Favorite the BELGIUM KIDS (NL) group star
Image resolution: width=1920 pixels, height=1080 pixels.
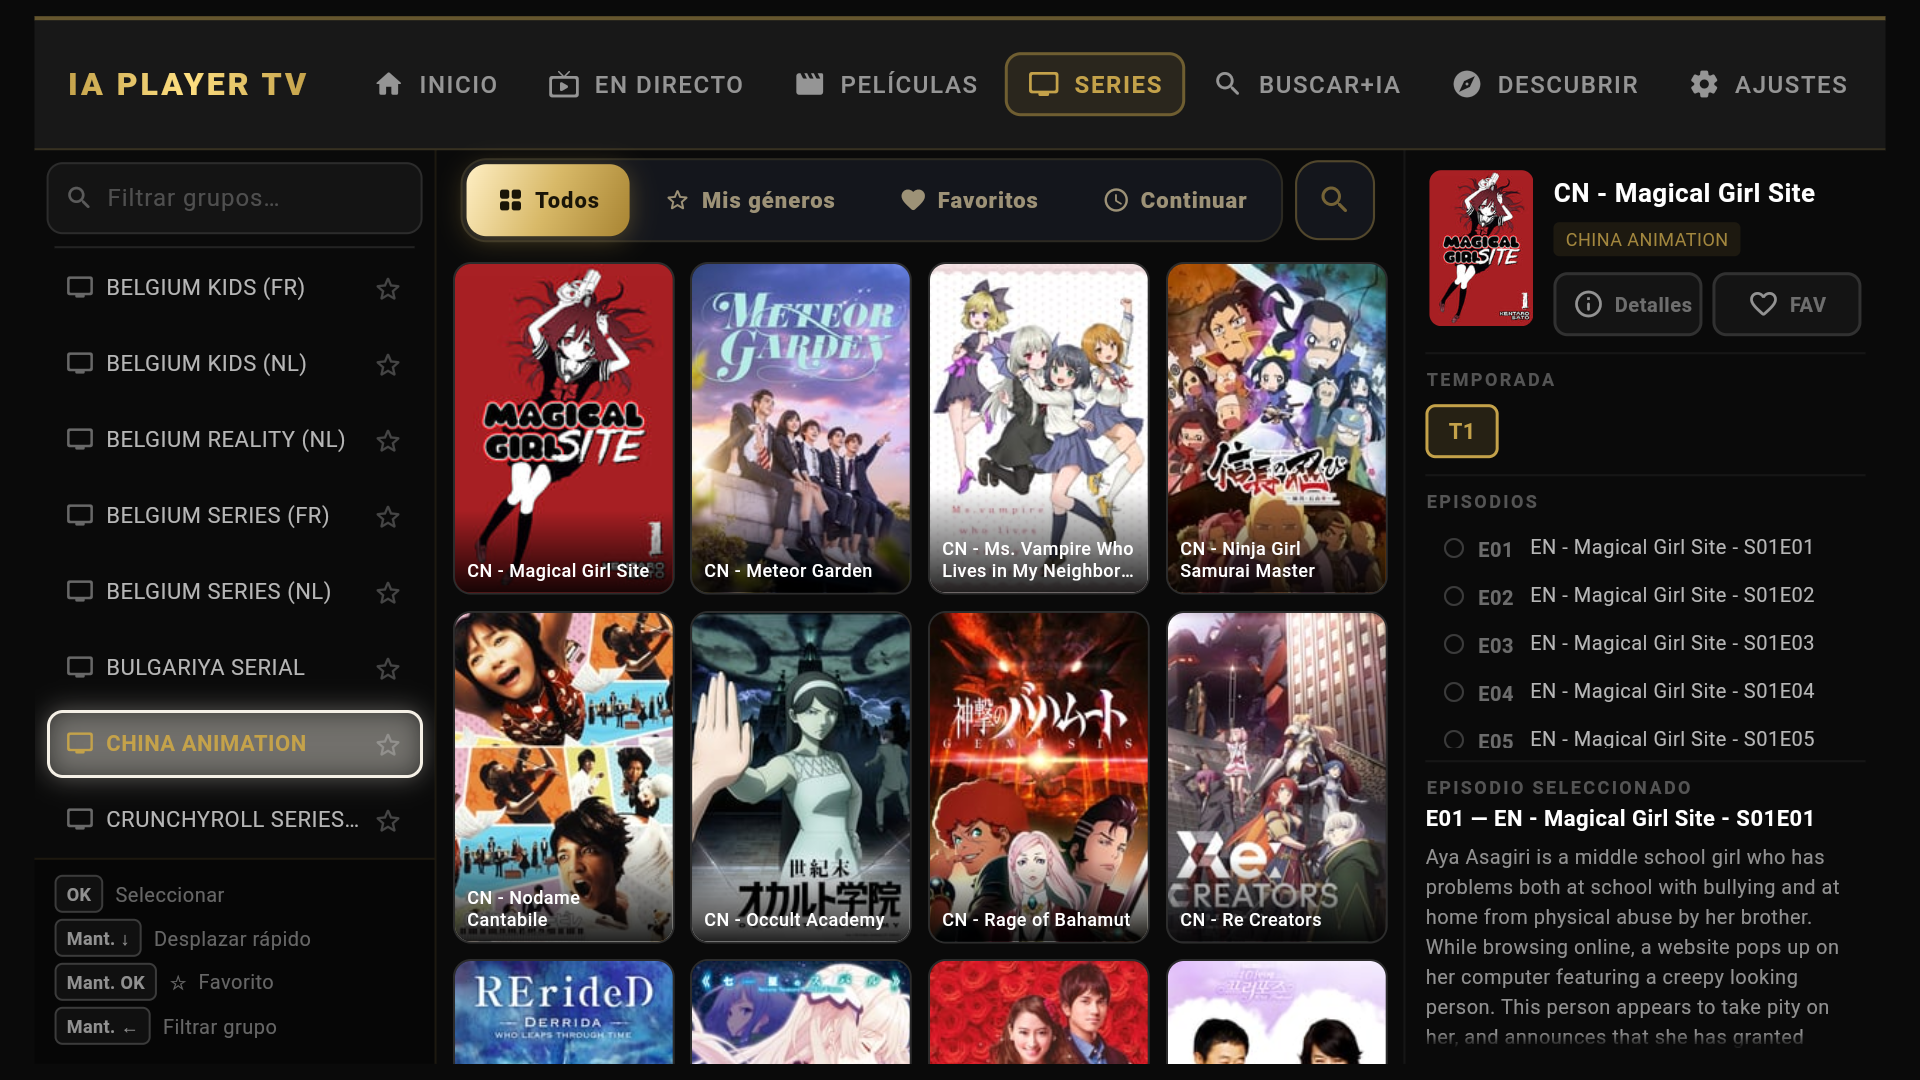[388, 364]
